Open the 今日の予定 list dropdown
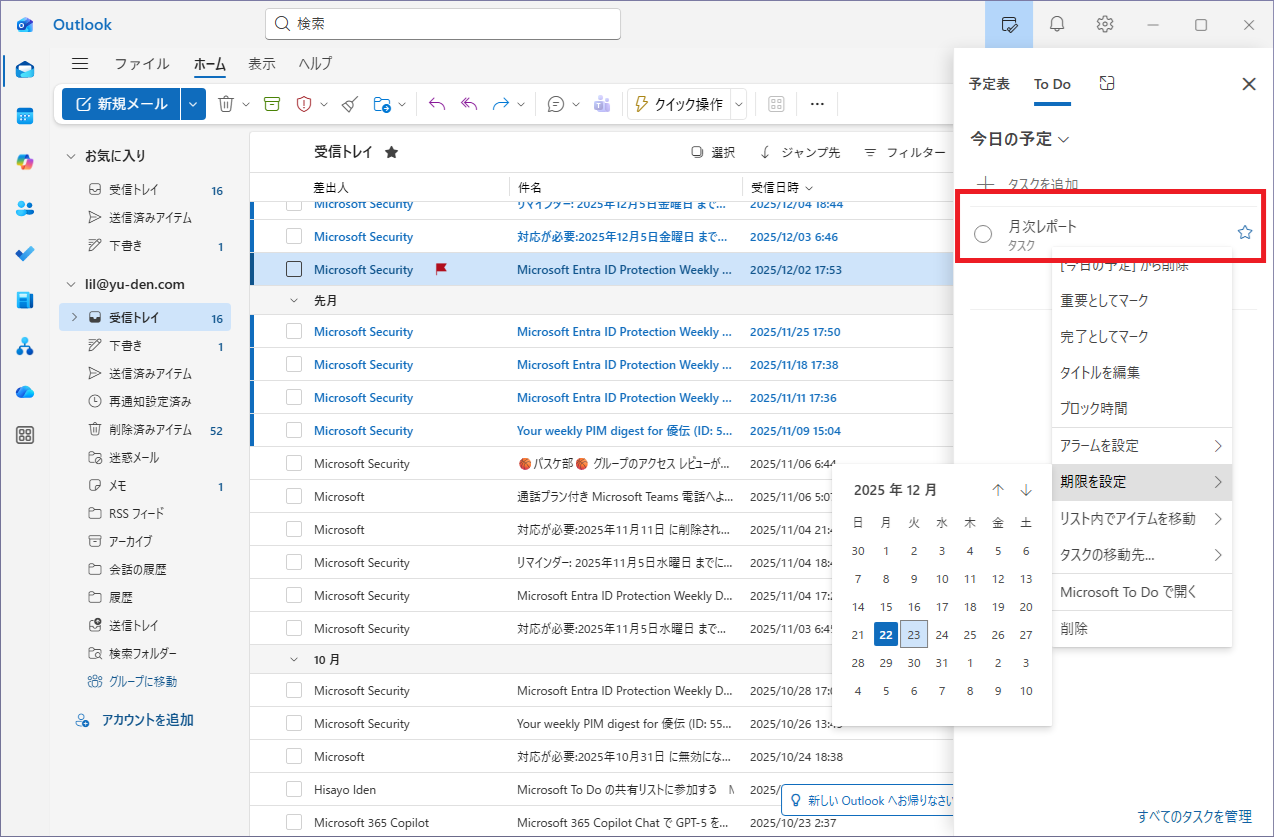Image resolution: width=1274 pixels, height=837 pixels. (1020, 139)
